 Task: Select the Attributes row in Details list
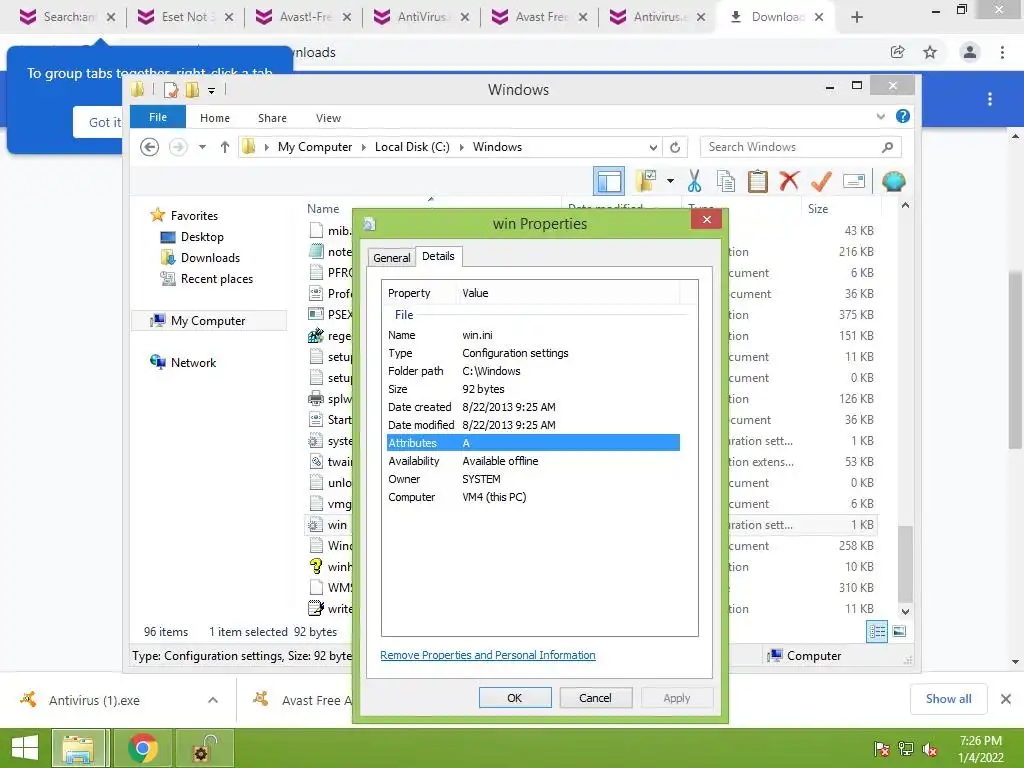point(533,443)
